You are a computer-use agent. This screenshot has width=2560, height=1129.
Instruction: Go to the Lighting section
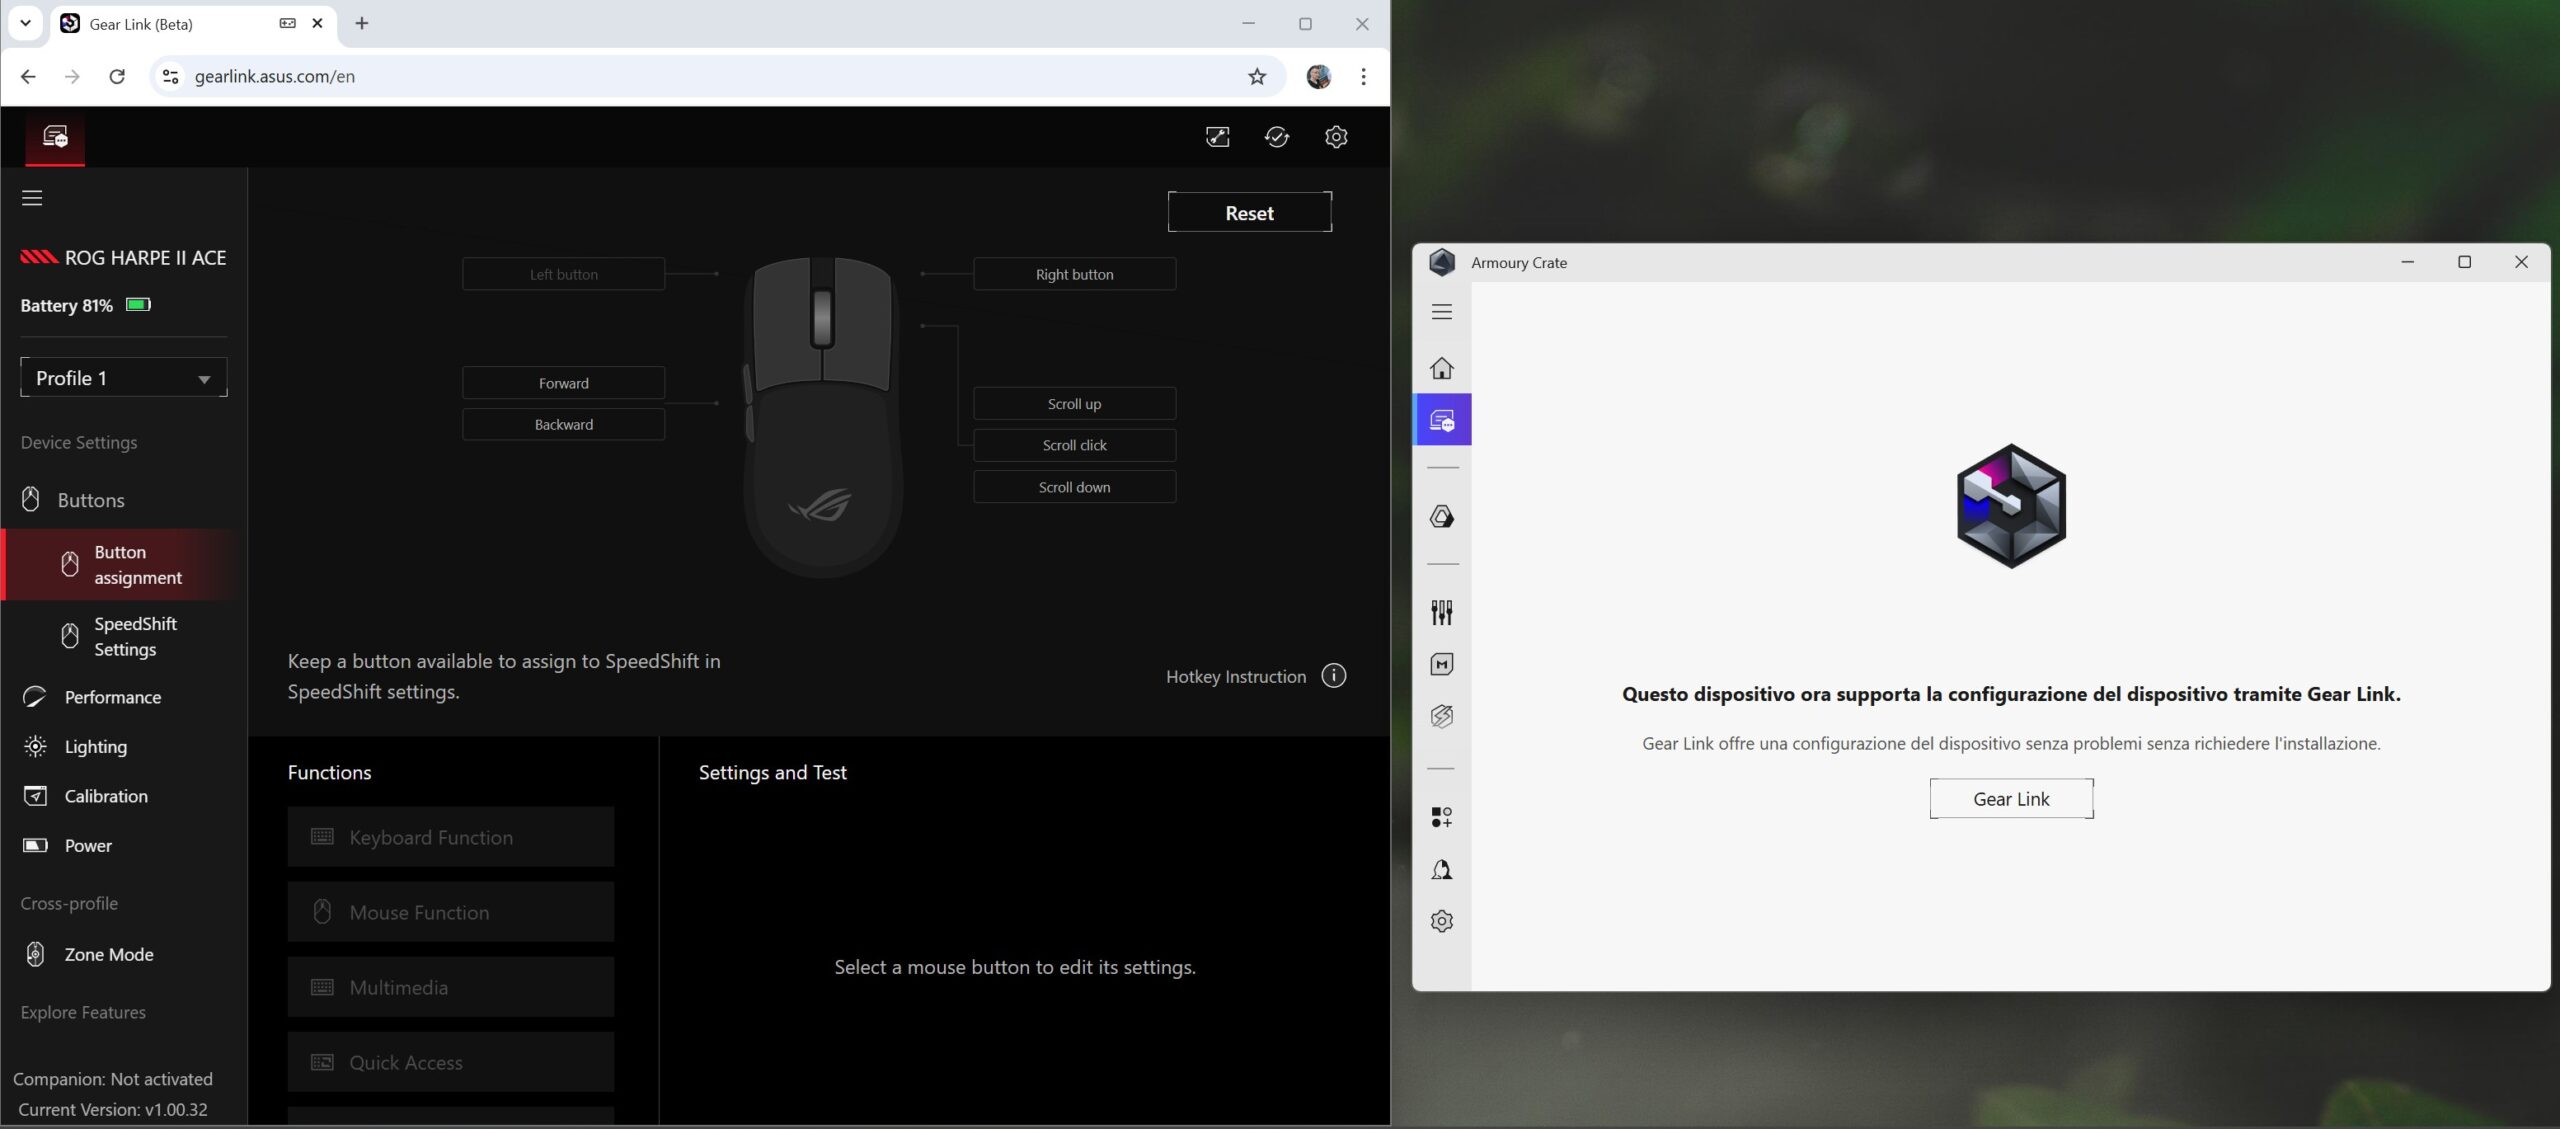(95, 747)
